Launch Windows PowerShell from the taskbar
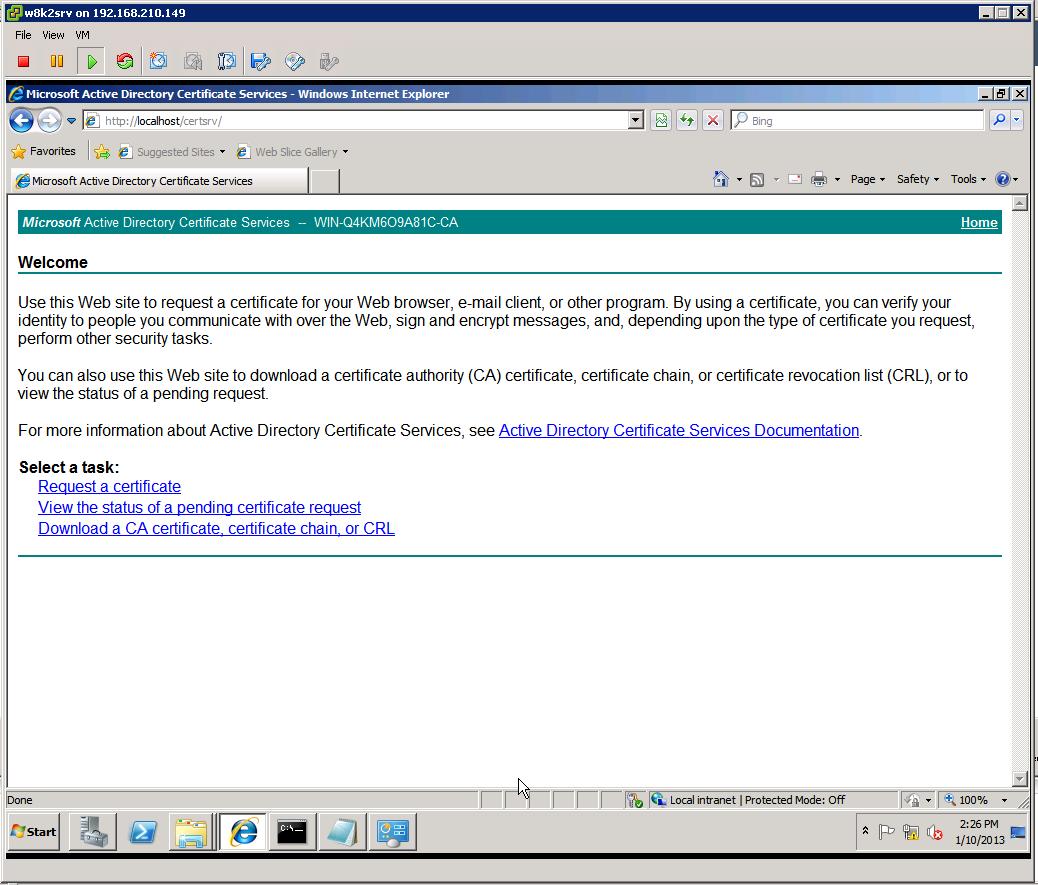The height and width of the screenshot is (885, 1038). [x=142, y=832]
